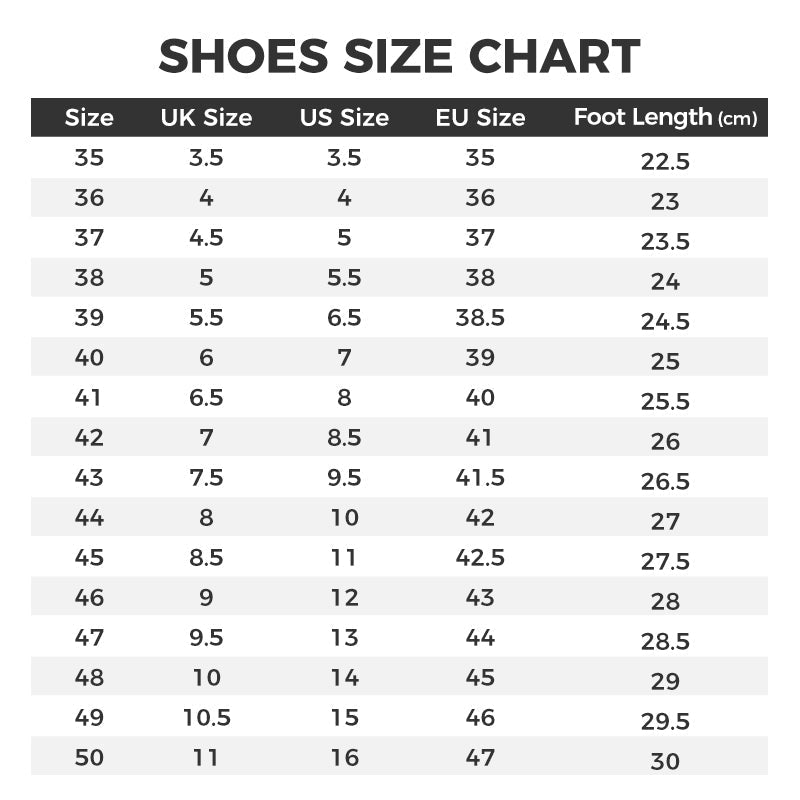
Task: Click foot length 30 cell
Action: coord(665,762)
